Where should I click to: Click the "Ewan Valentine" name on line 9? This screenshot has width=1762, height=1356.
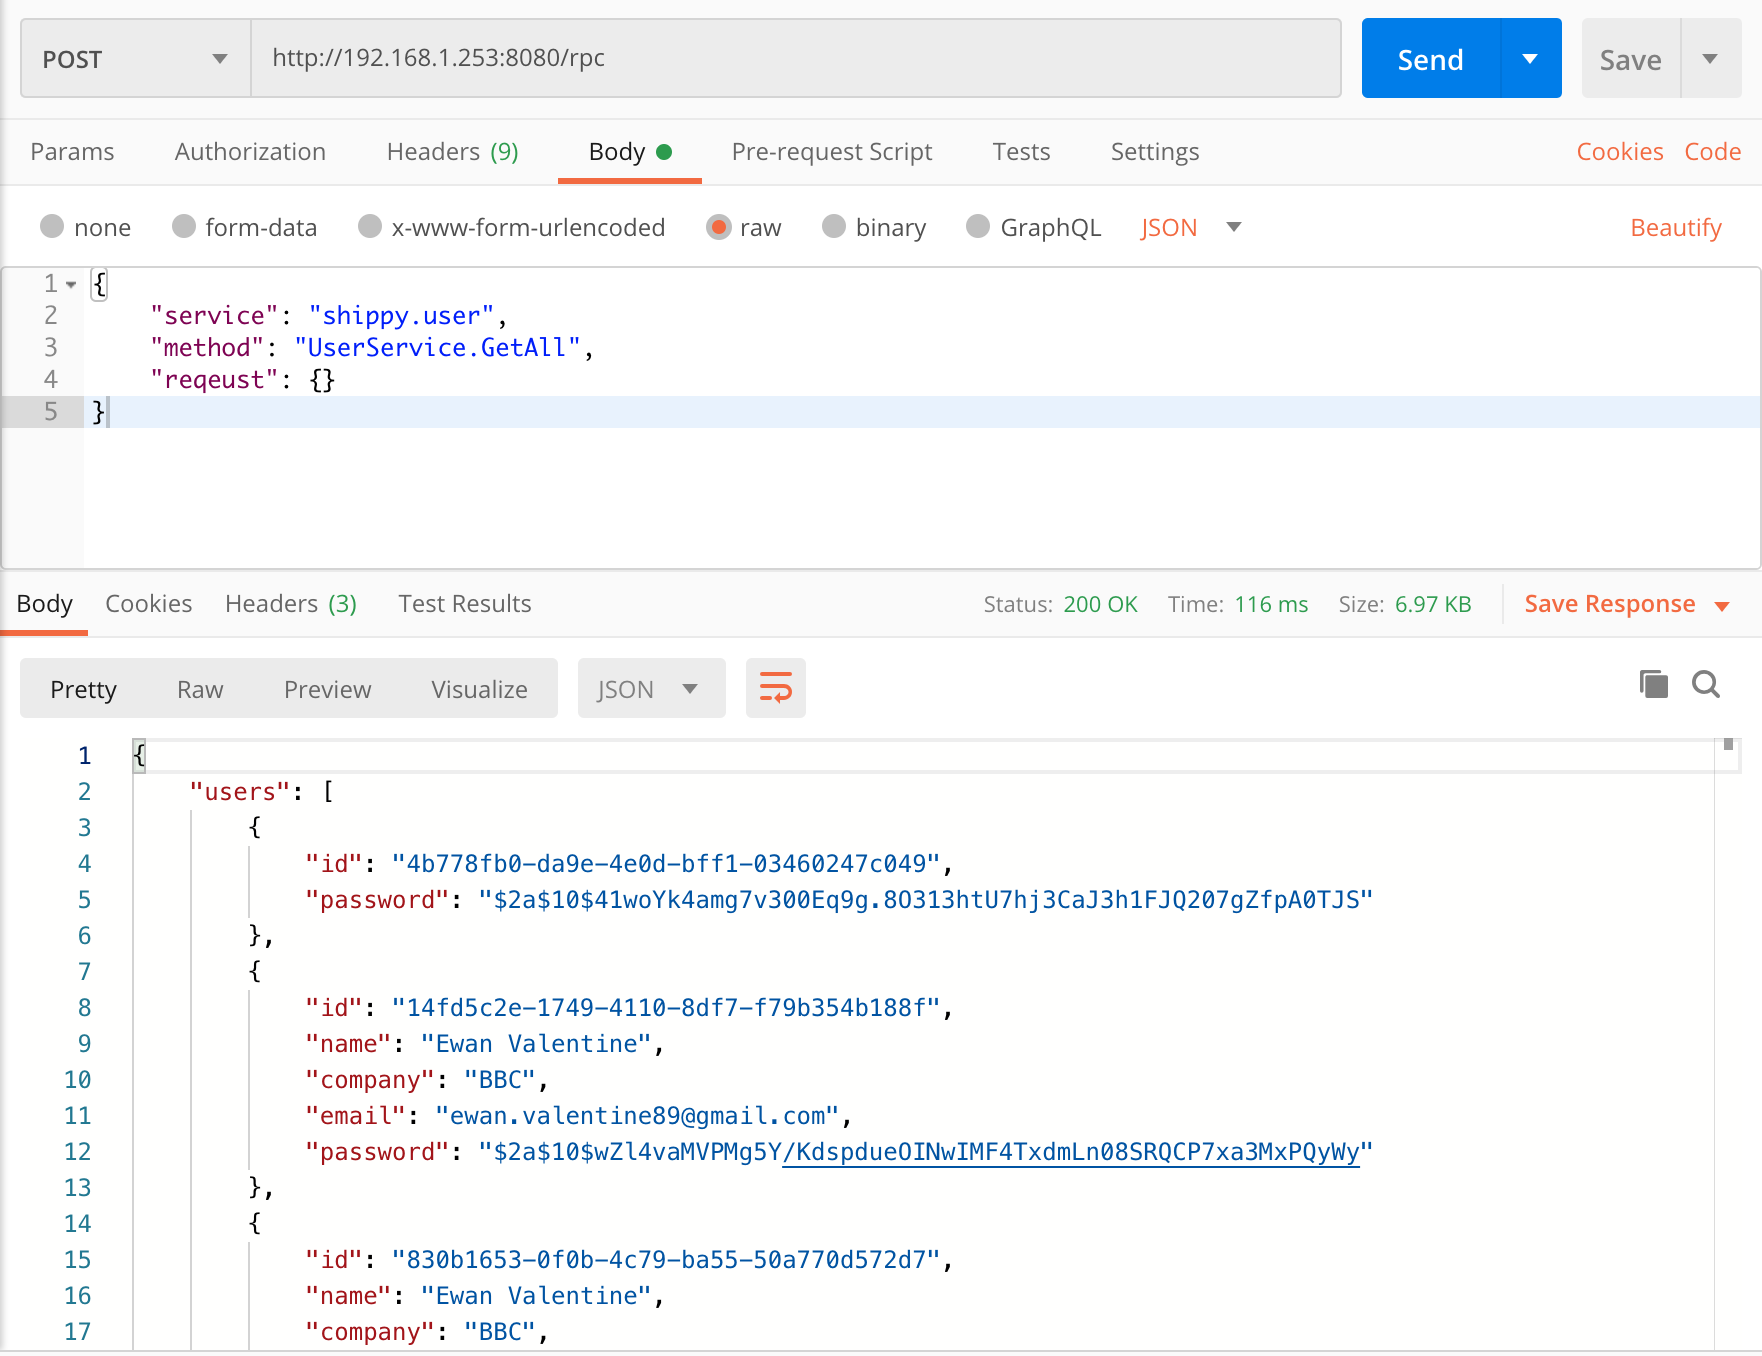pyautogui.click(x=536, y=1044)
